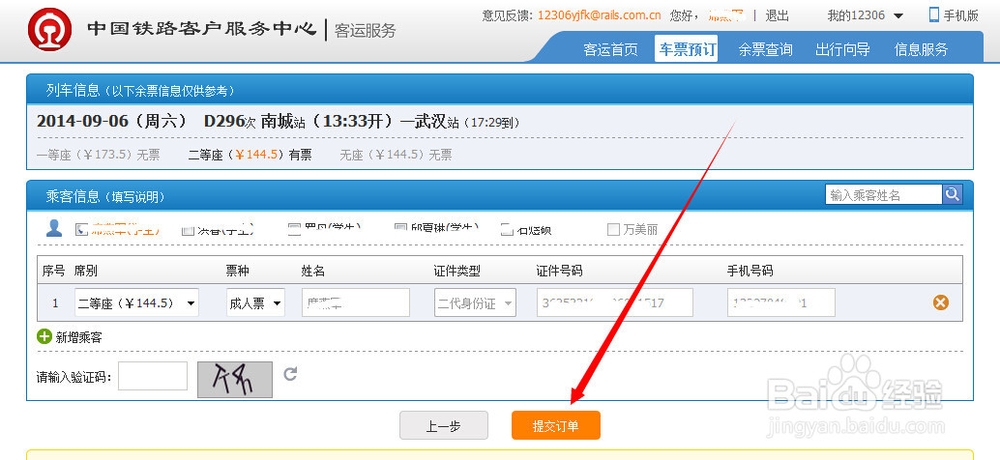Go to the 信息服务 tab

click(921, 49)
